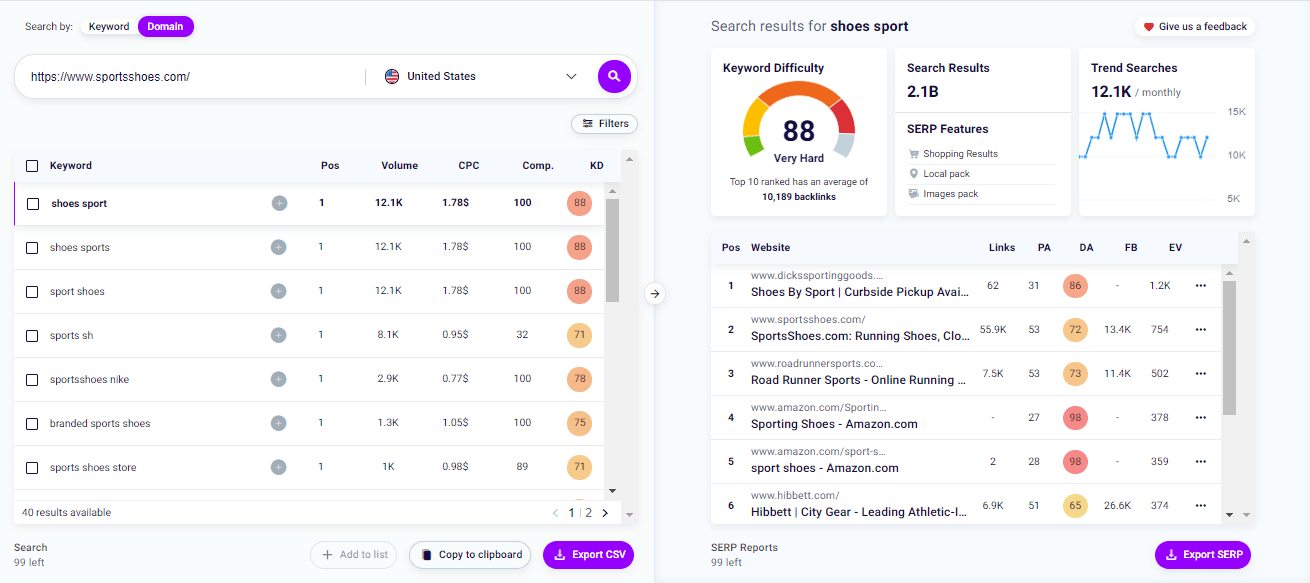The width and height of the screenshot is (1310, 583).
Task: Switch search mode to Keyword
Action: pyautogui.click(x=108, y=26)
